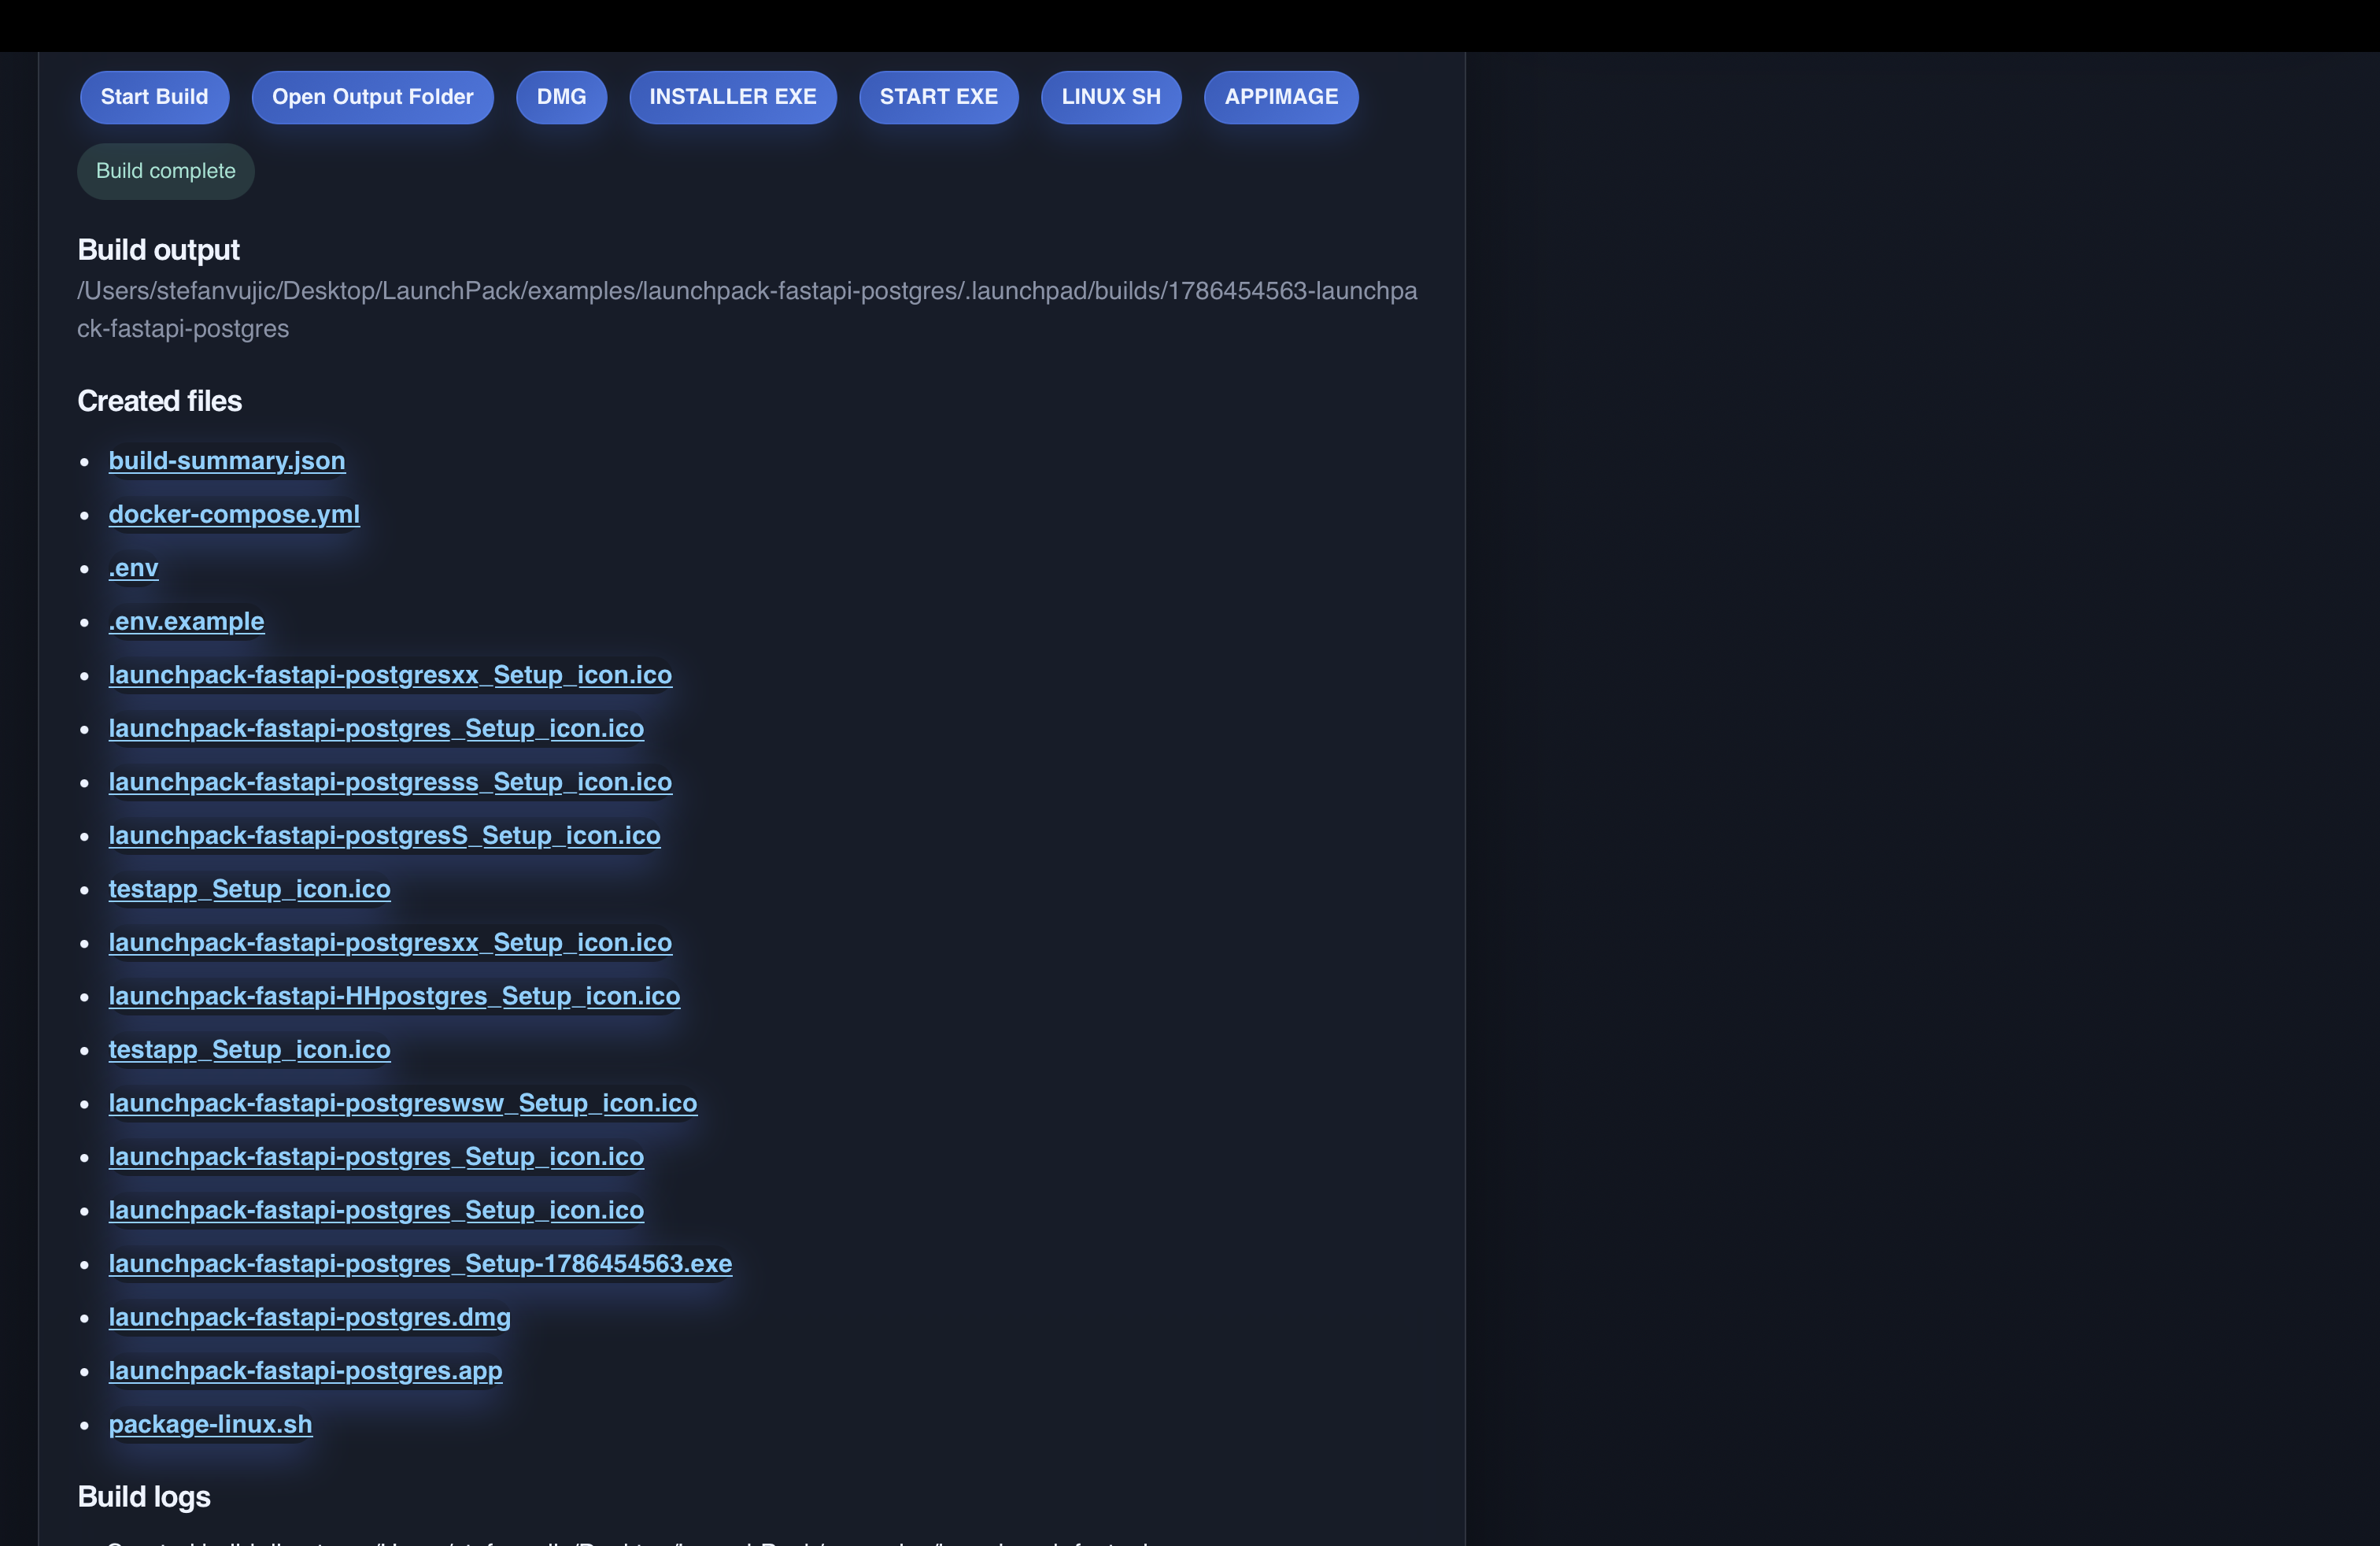Open the .env file link
The image size is (2380, 1546).
click(133, 568)
